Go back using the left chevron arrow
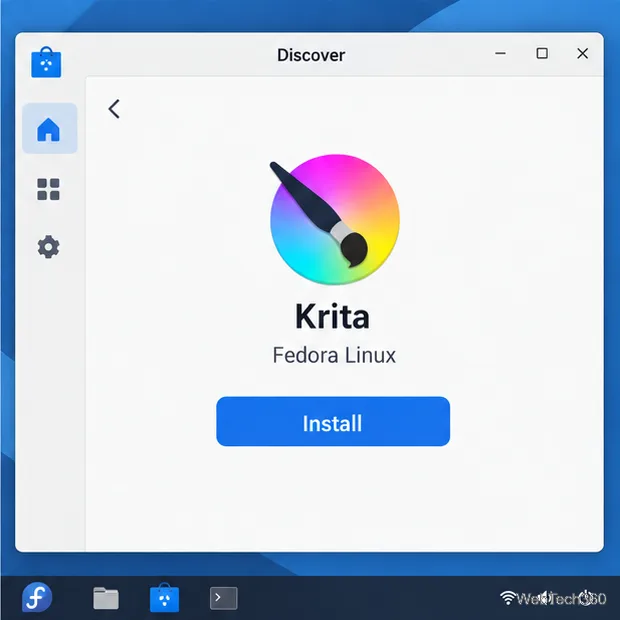620x620 pixels. 114,109
